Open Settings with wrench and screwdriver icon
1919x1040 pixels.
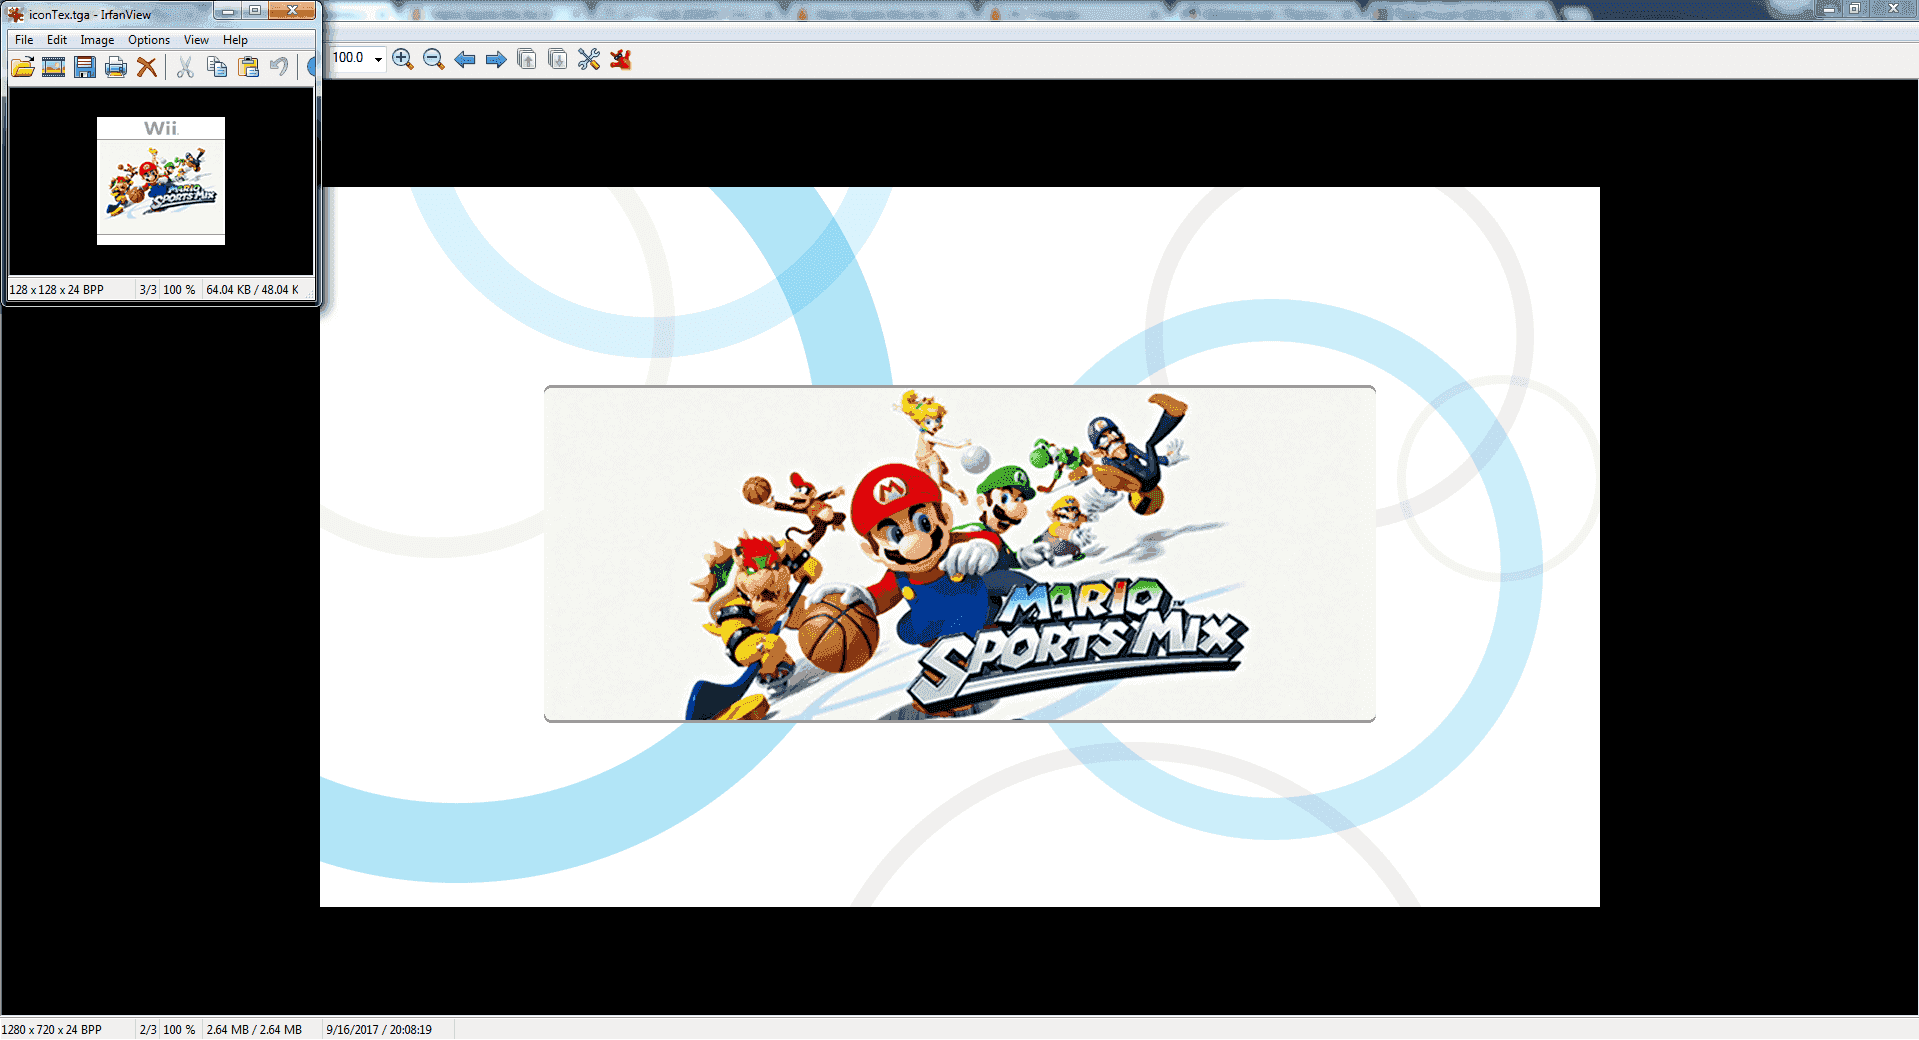[x=589, y=60]
